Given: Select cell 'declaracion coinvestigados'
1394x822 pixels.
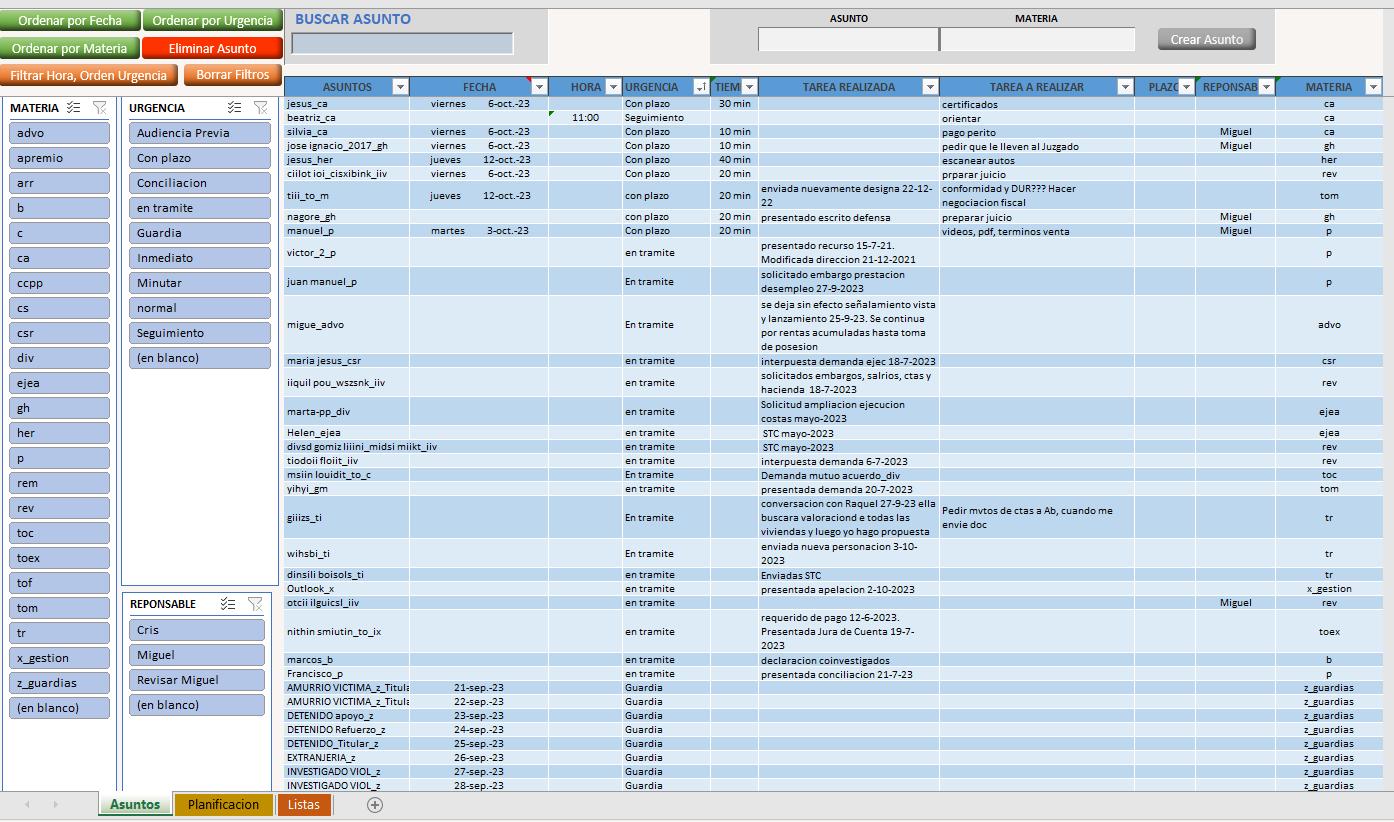Looking at the screenshot, I should coord(849,660).
